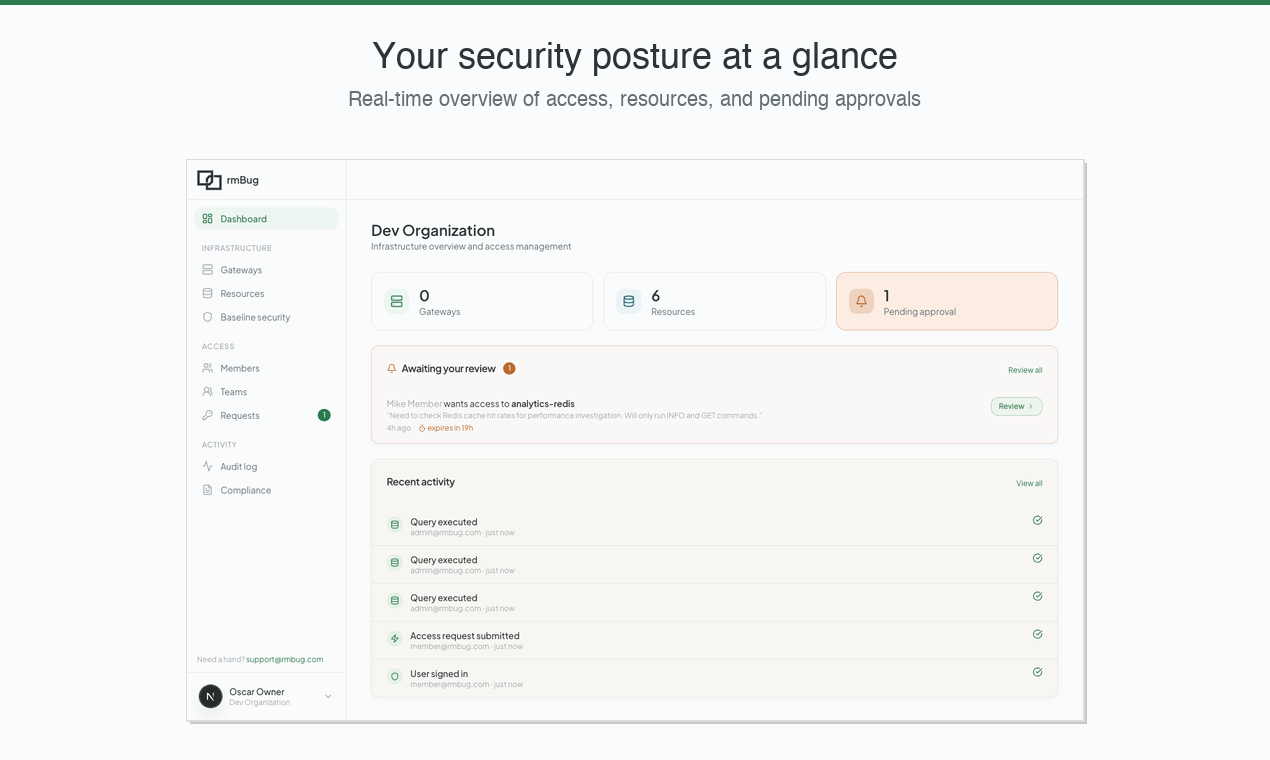Screen dimensions: 1270x760
Task: Click the Requests key icon in sidebar
Action: point(207,415)
